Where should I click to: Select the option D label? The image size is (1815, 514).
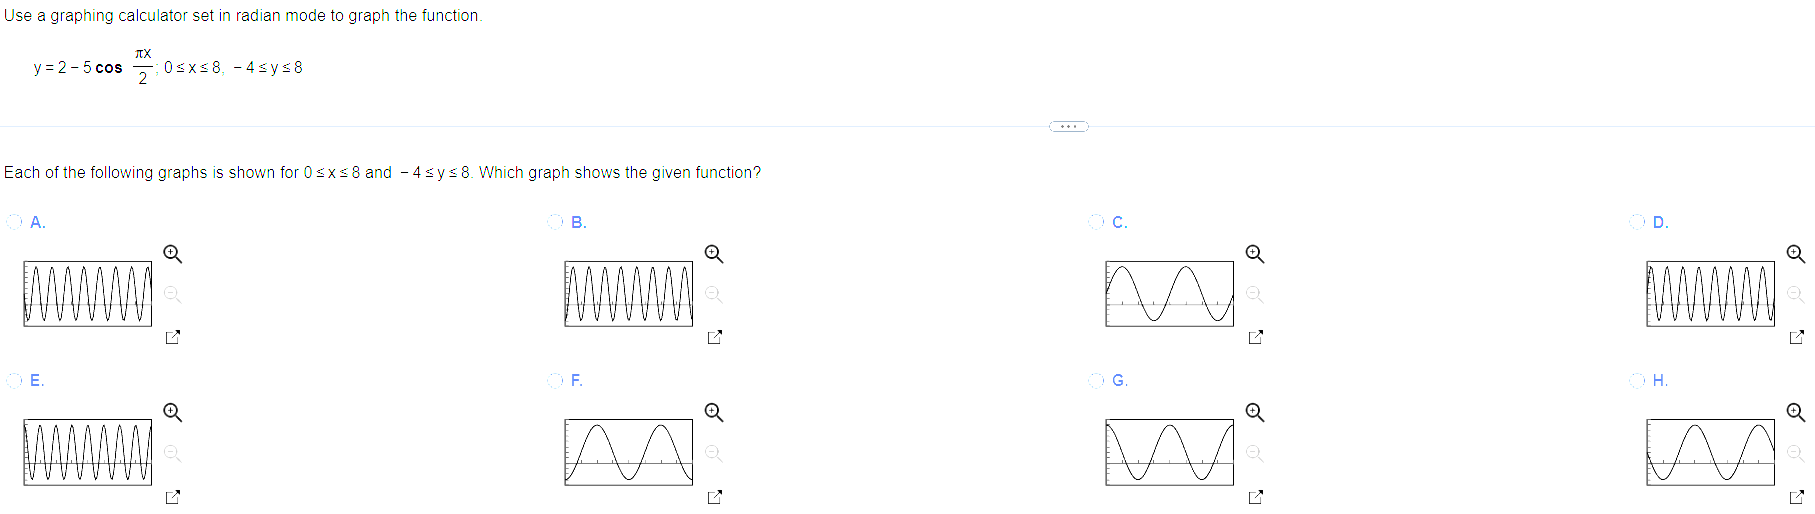click(x=1660, y=222)
